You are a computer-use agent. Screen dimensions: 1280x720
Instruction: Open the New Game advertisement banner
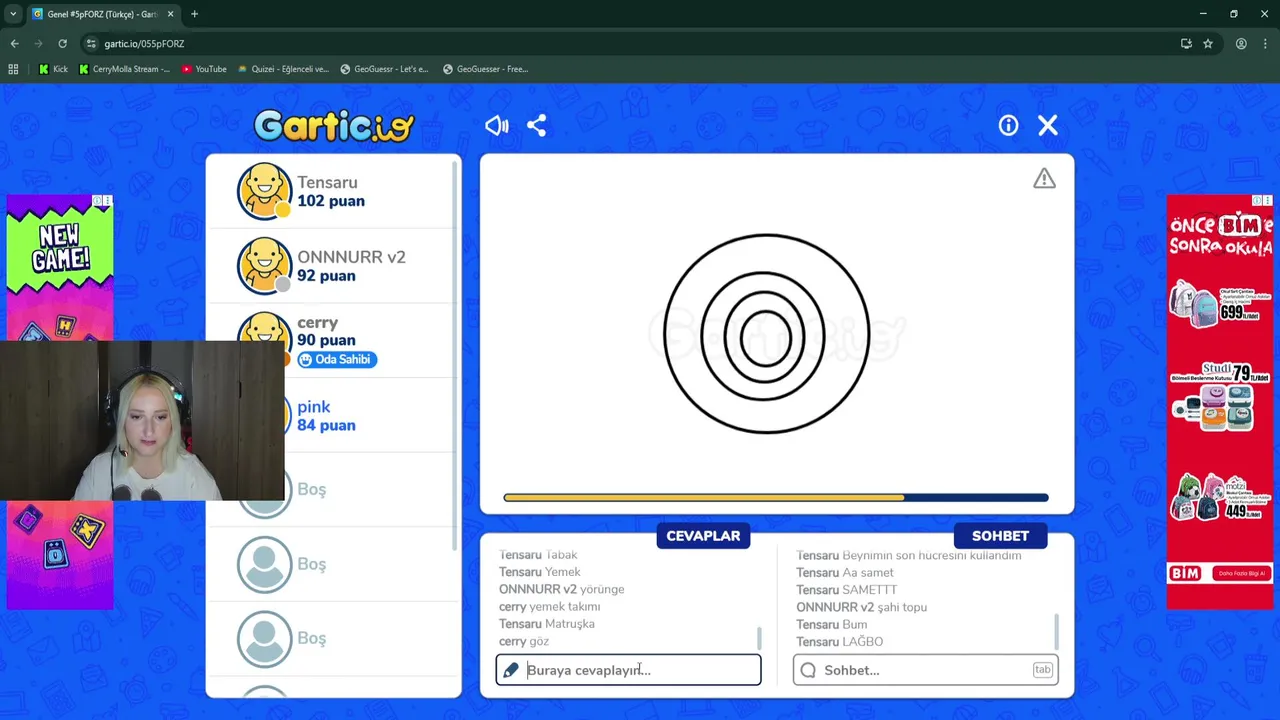click(60, 267)
